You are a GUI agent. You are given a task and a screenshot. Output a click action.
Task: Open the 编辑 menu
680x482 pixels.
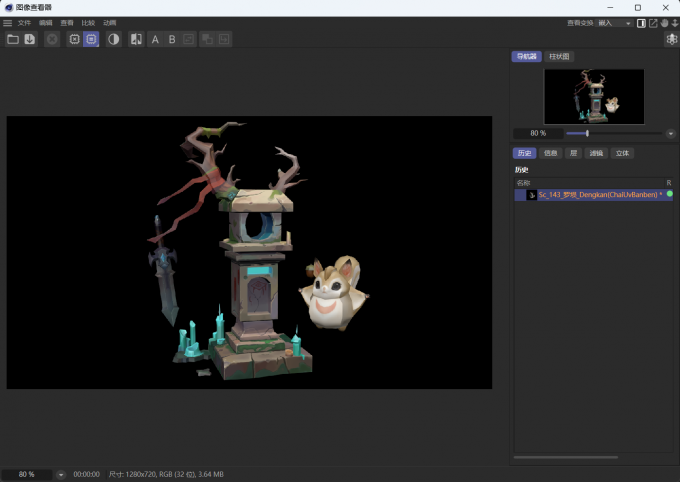pos(46,23)
